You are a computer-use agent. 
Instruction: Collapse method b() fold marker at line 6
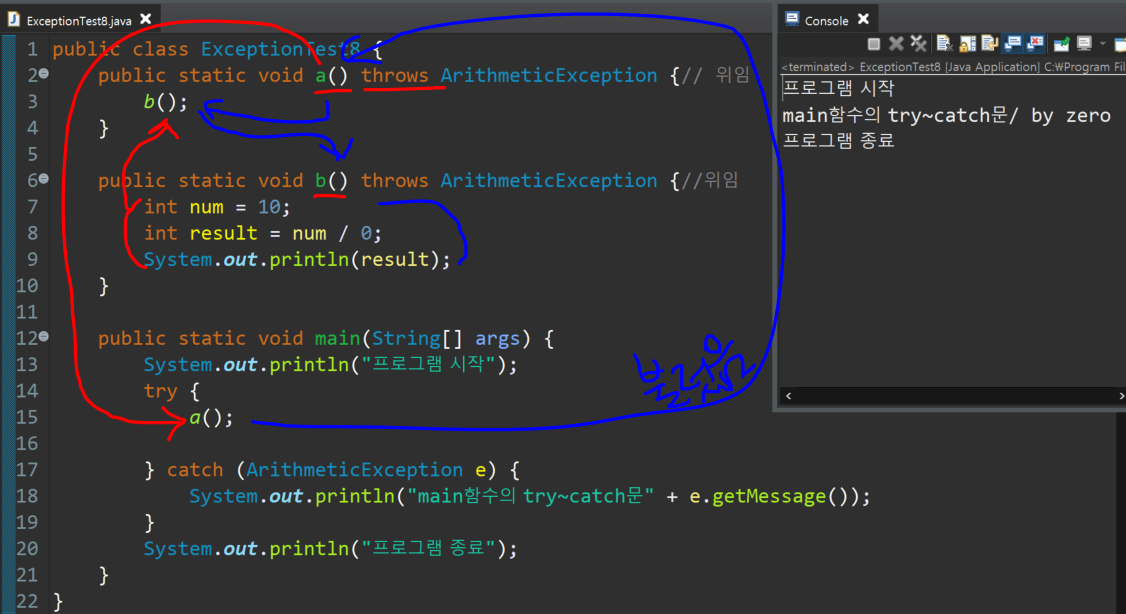coord(44,179)
